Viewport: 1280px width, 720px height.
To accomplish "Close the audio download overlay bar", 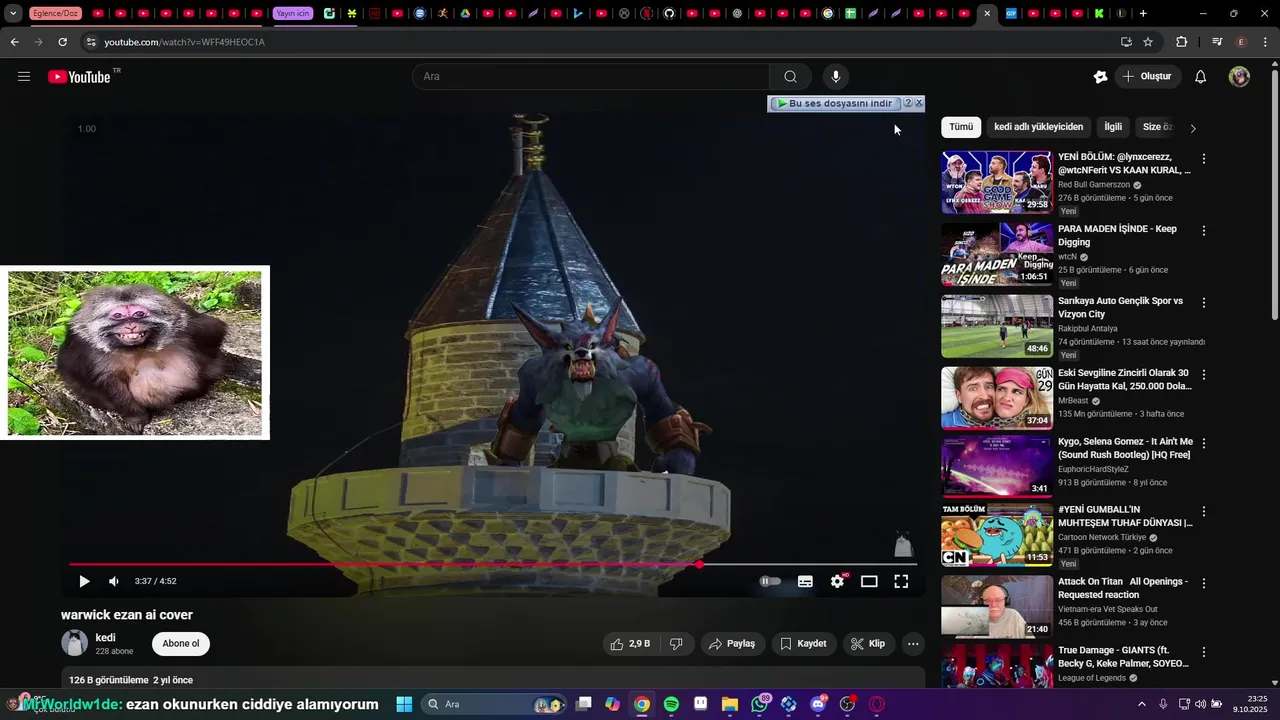I will [x=919, y=103].
